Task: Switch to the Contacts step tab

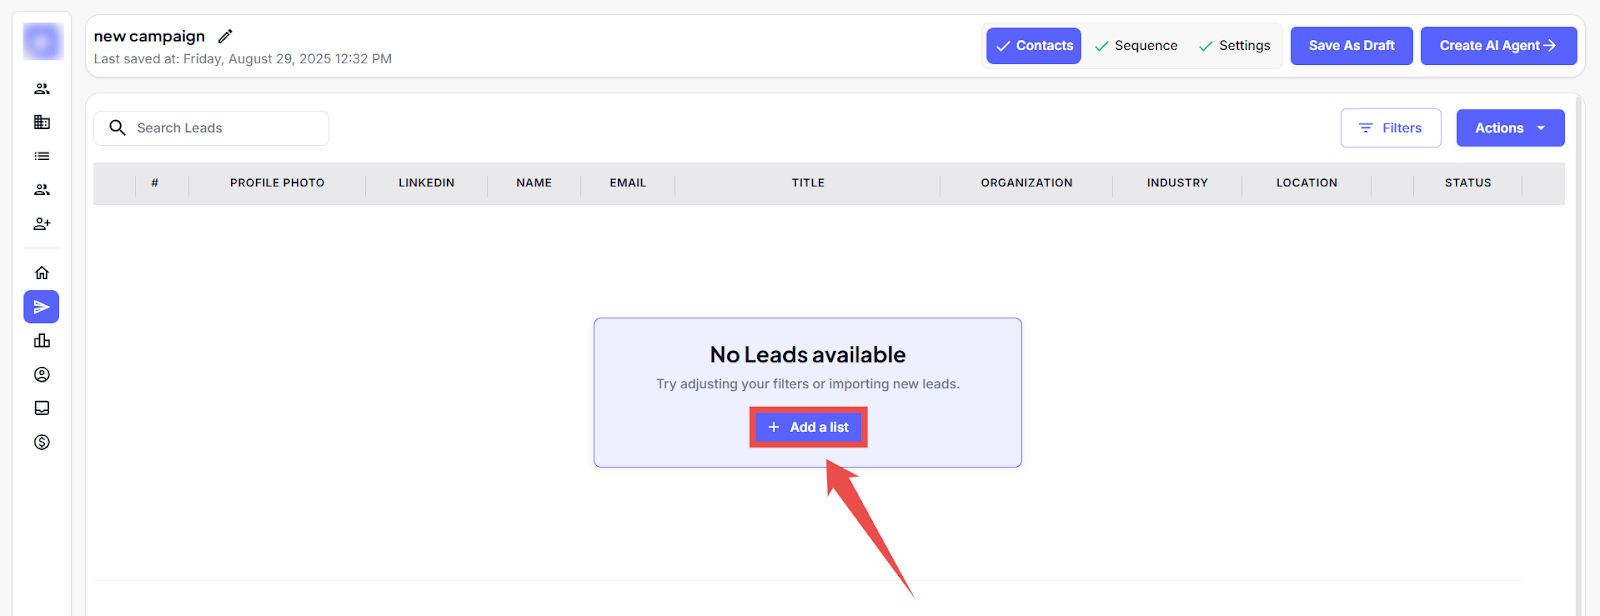Action: (1033, 46)
